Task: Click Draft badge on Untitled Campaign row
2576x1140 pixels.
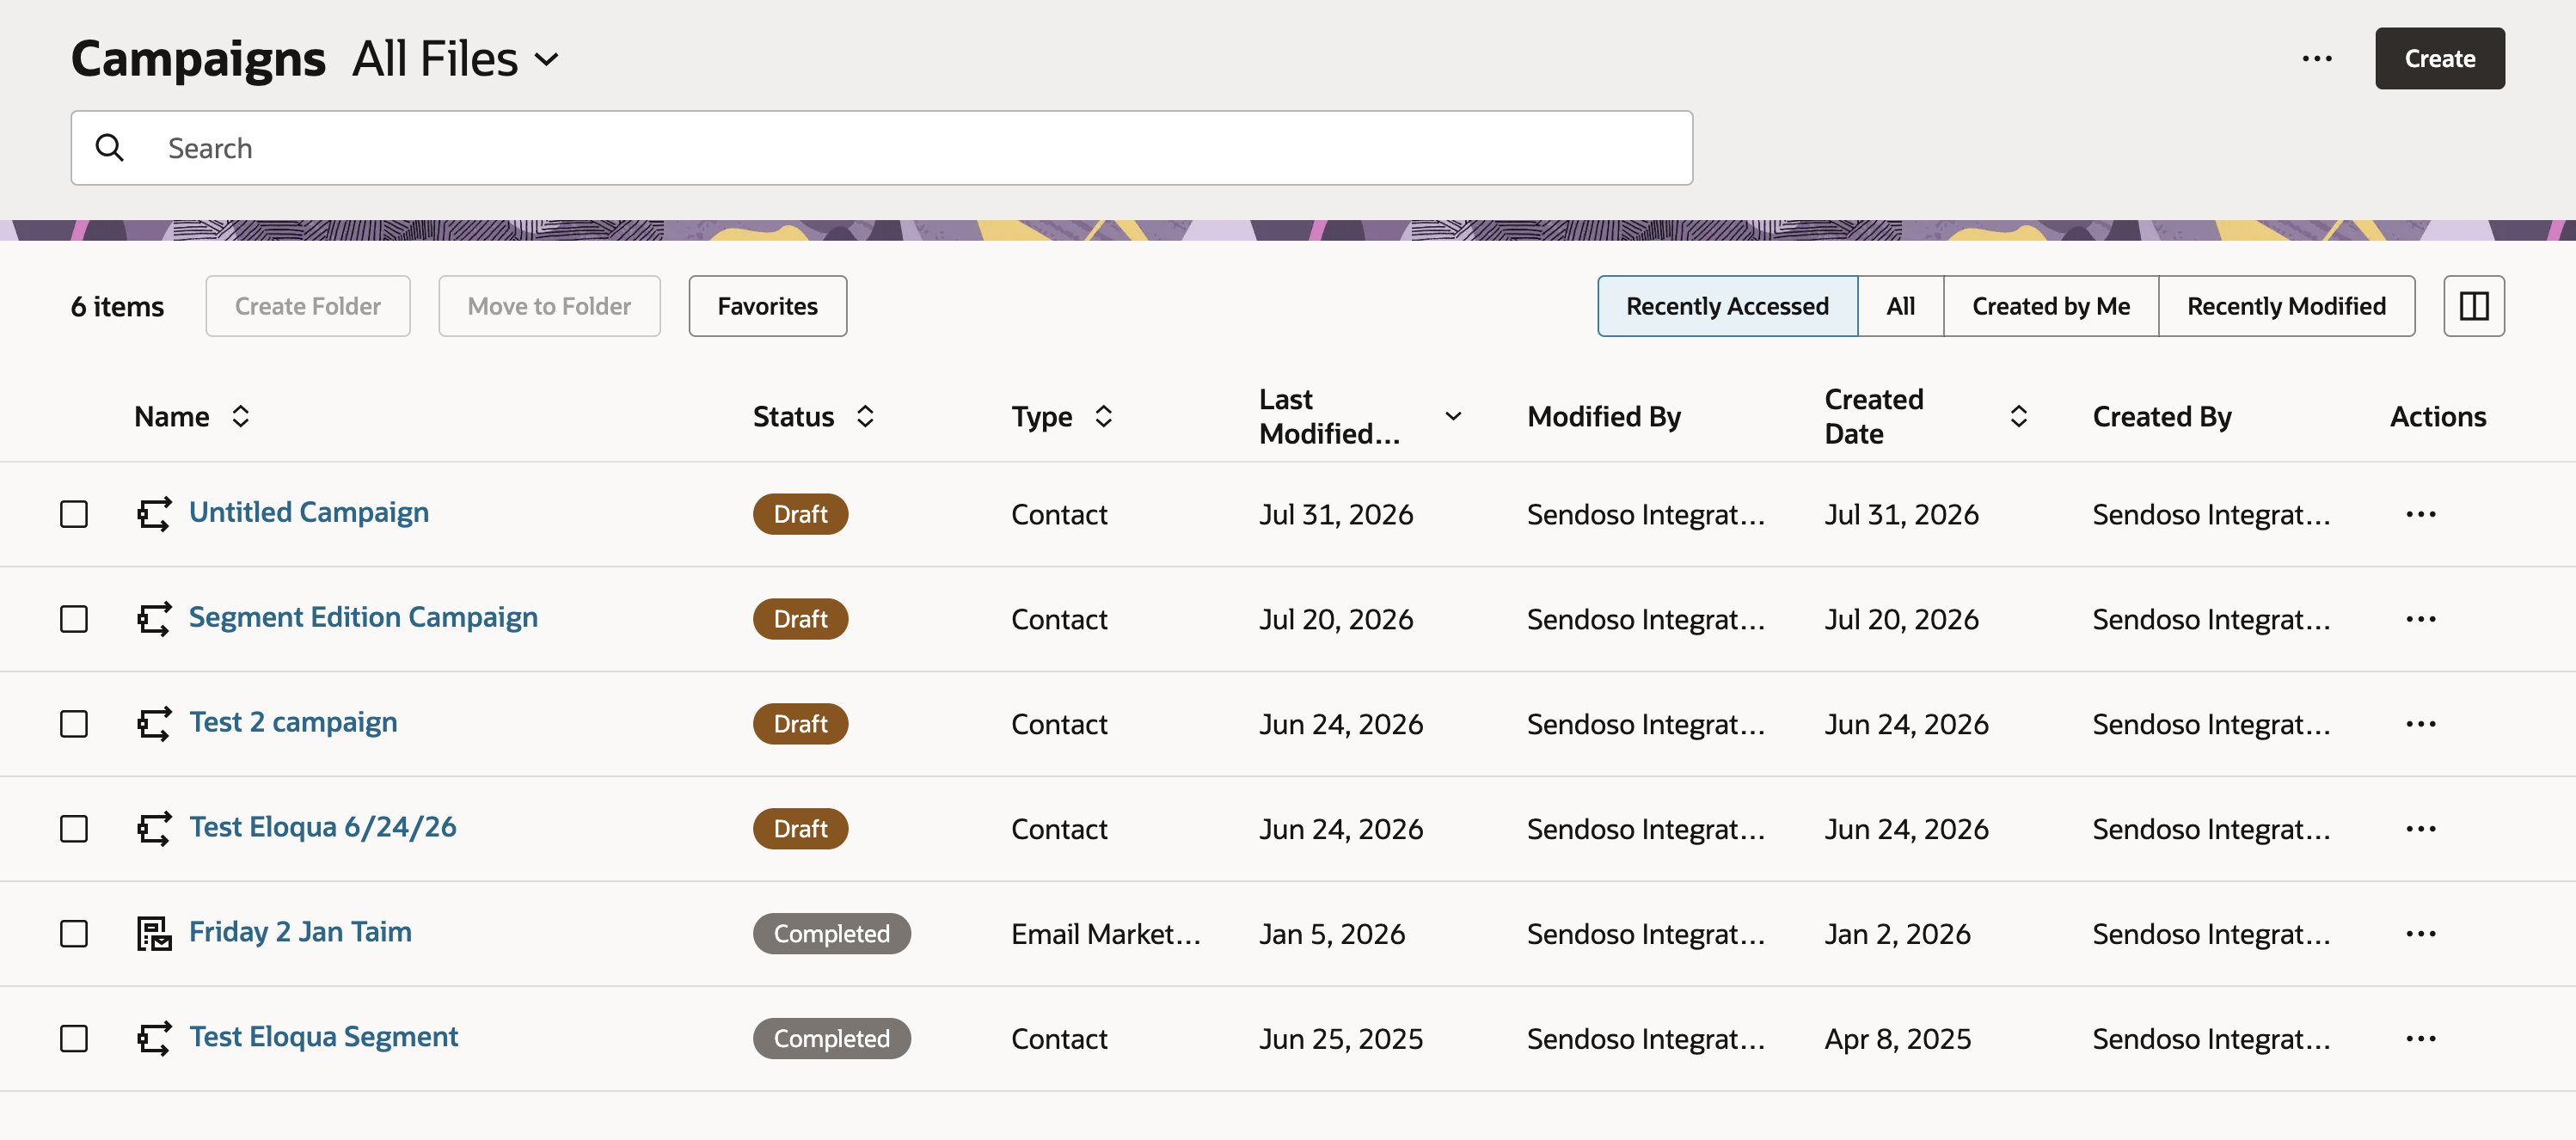Action: click(x=800, y=514)
